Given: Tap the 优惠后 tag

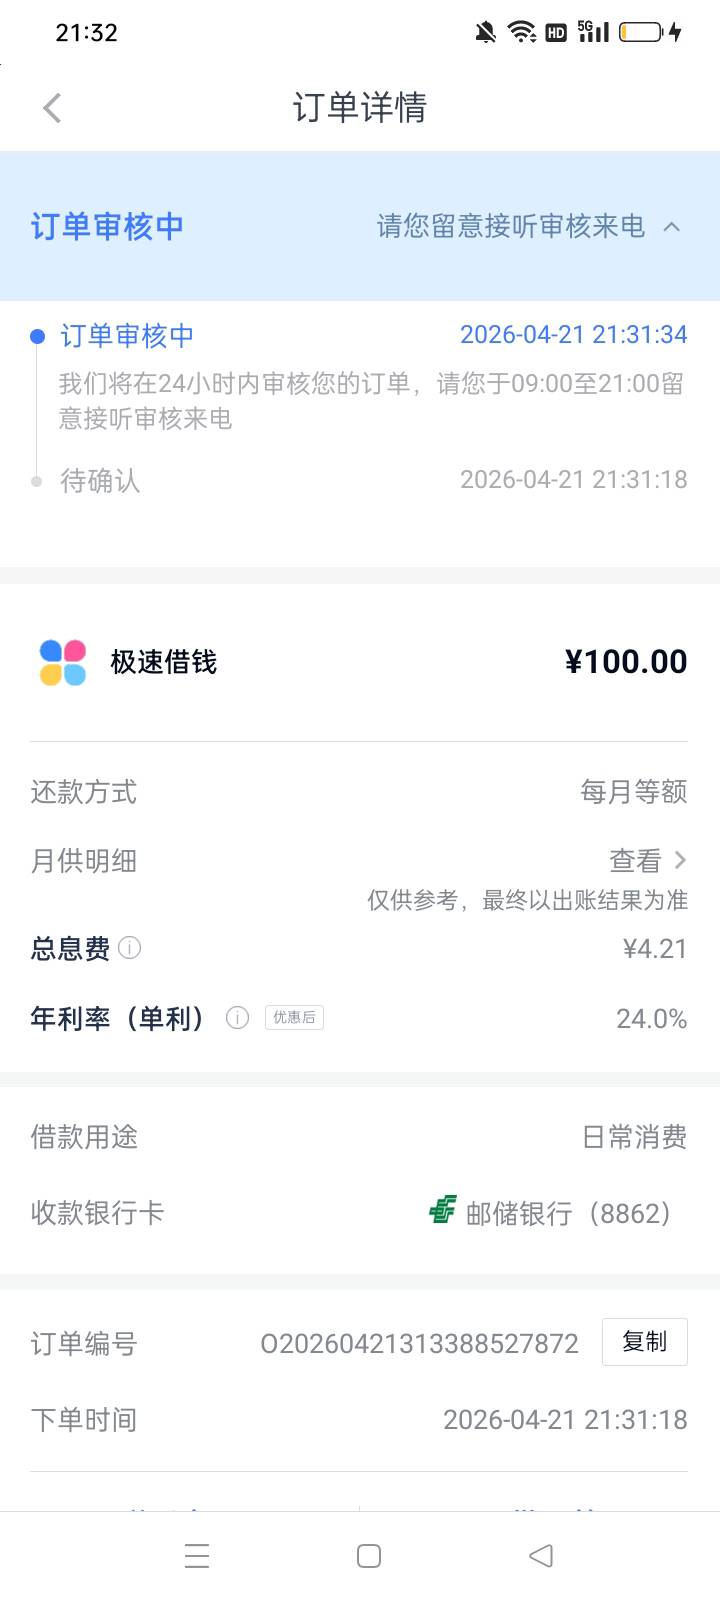Looking at the screenshot, I should coord(294,1018).
